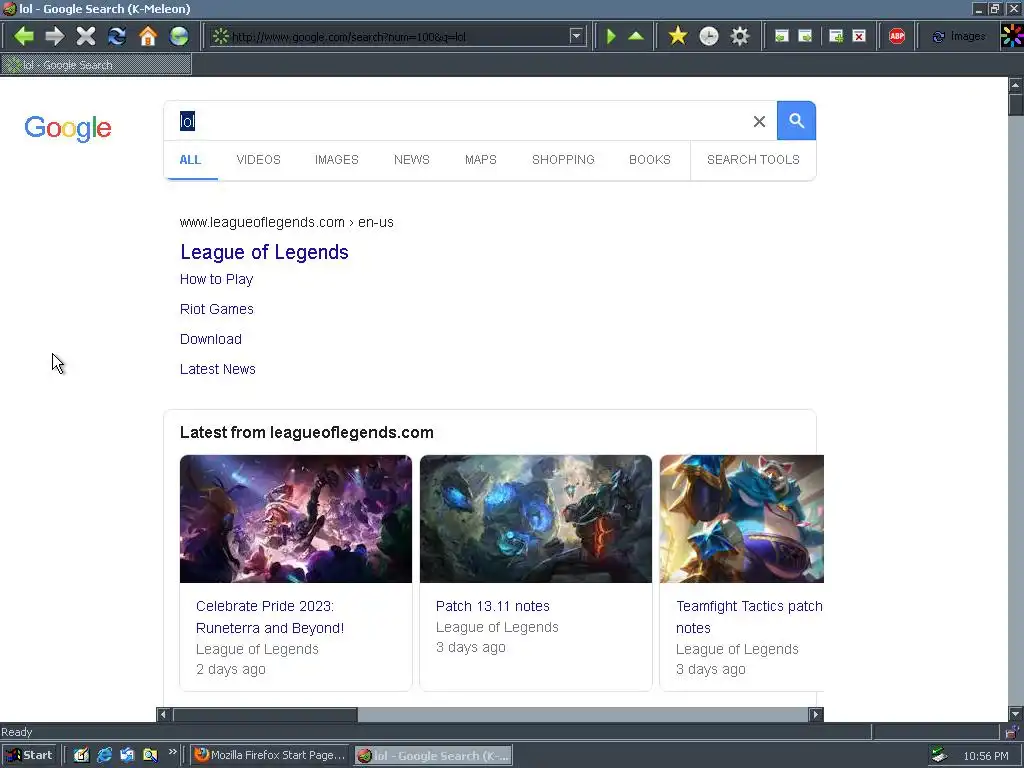Go back with the green left arrow

point(24,36)
